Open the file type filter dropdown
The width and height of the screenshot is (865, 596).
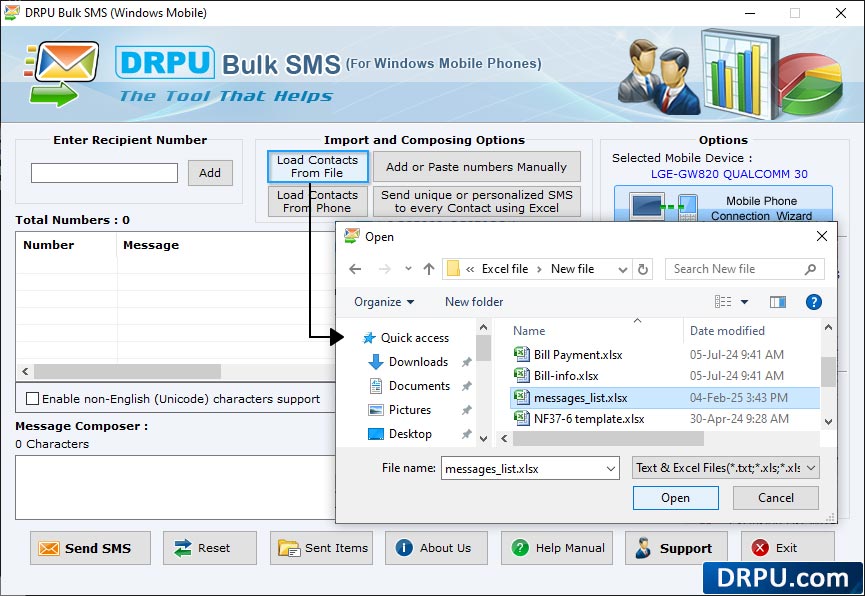811,468
